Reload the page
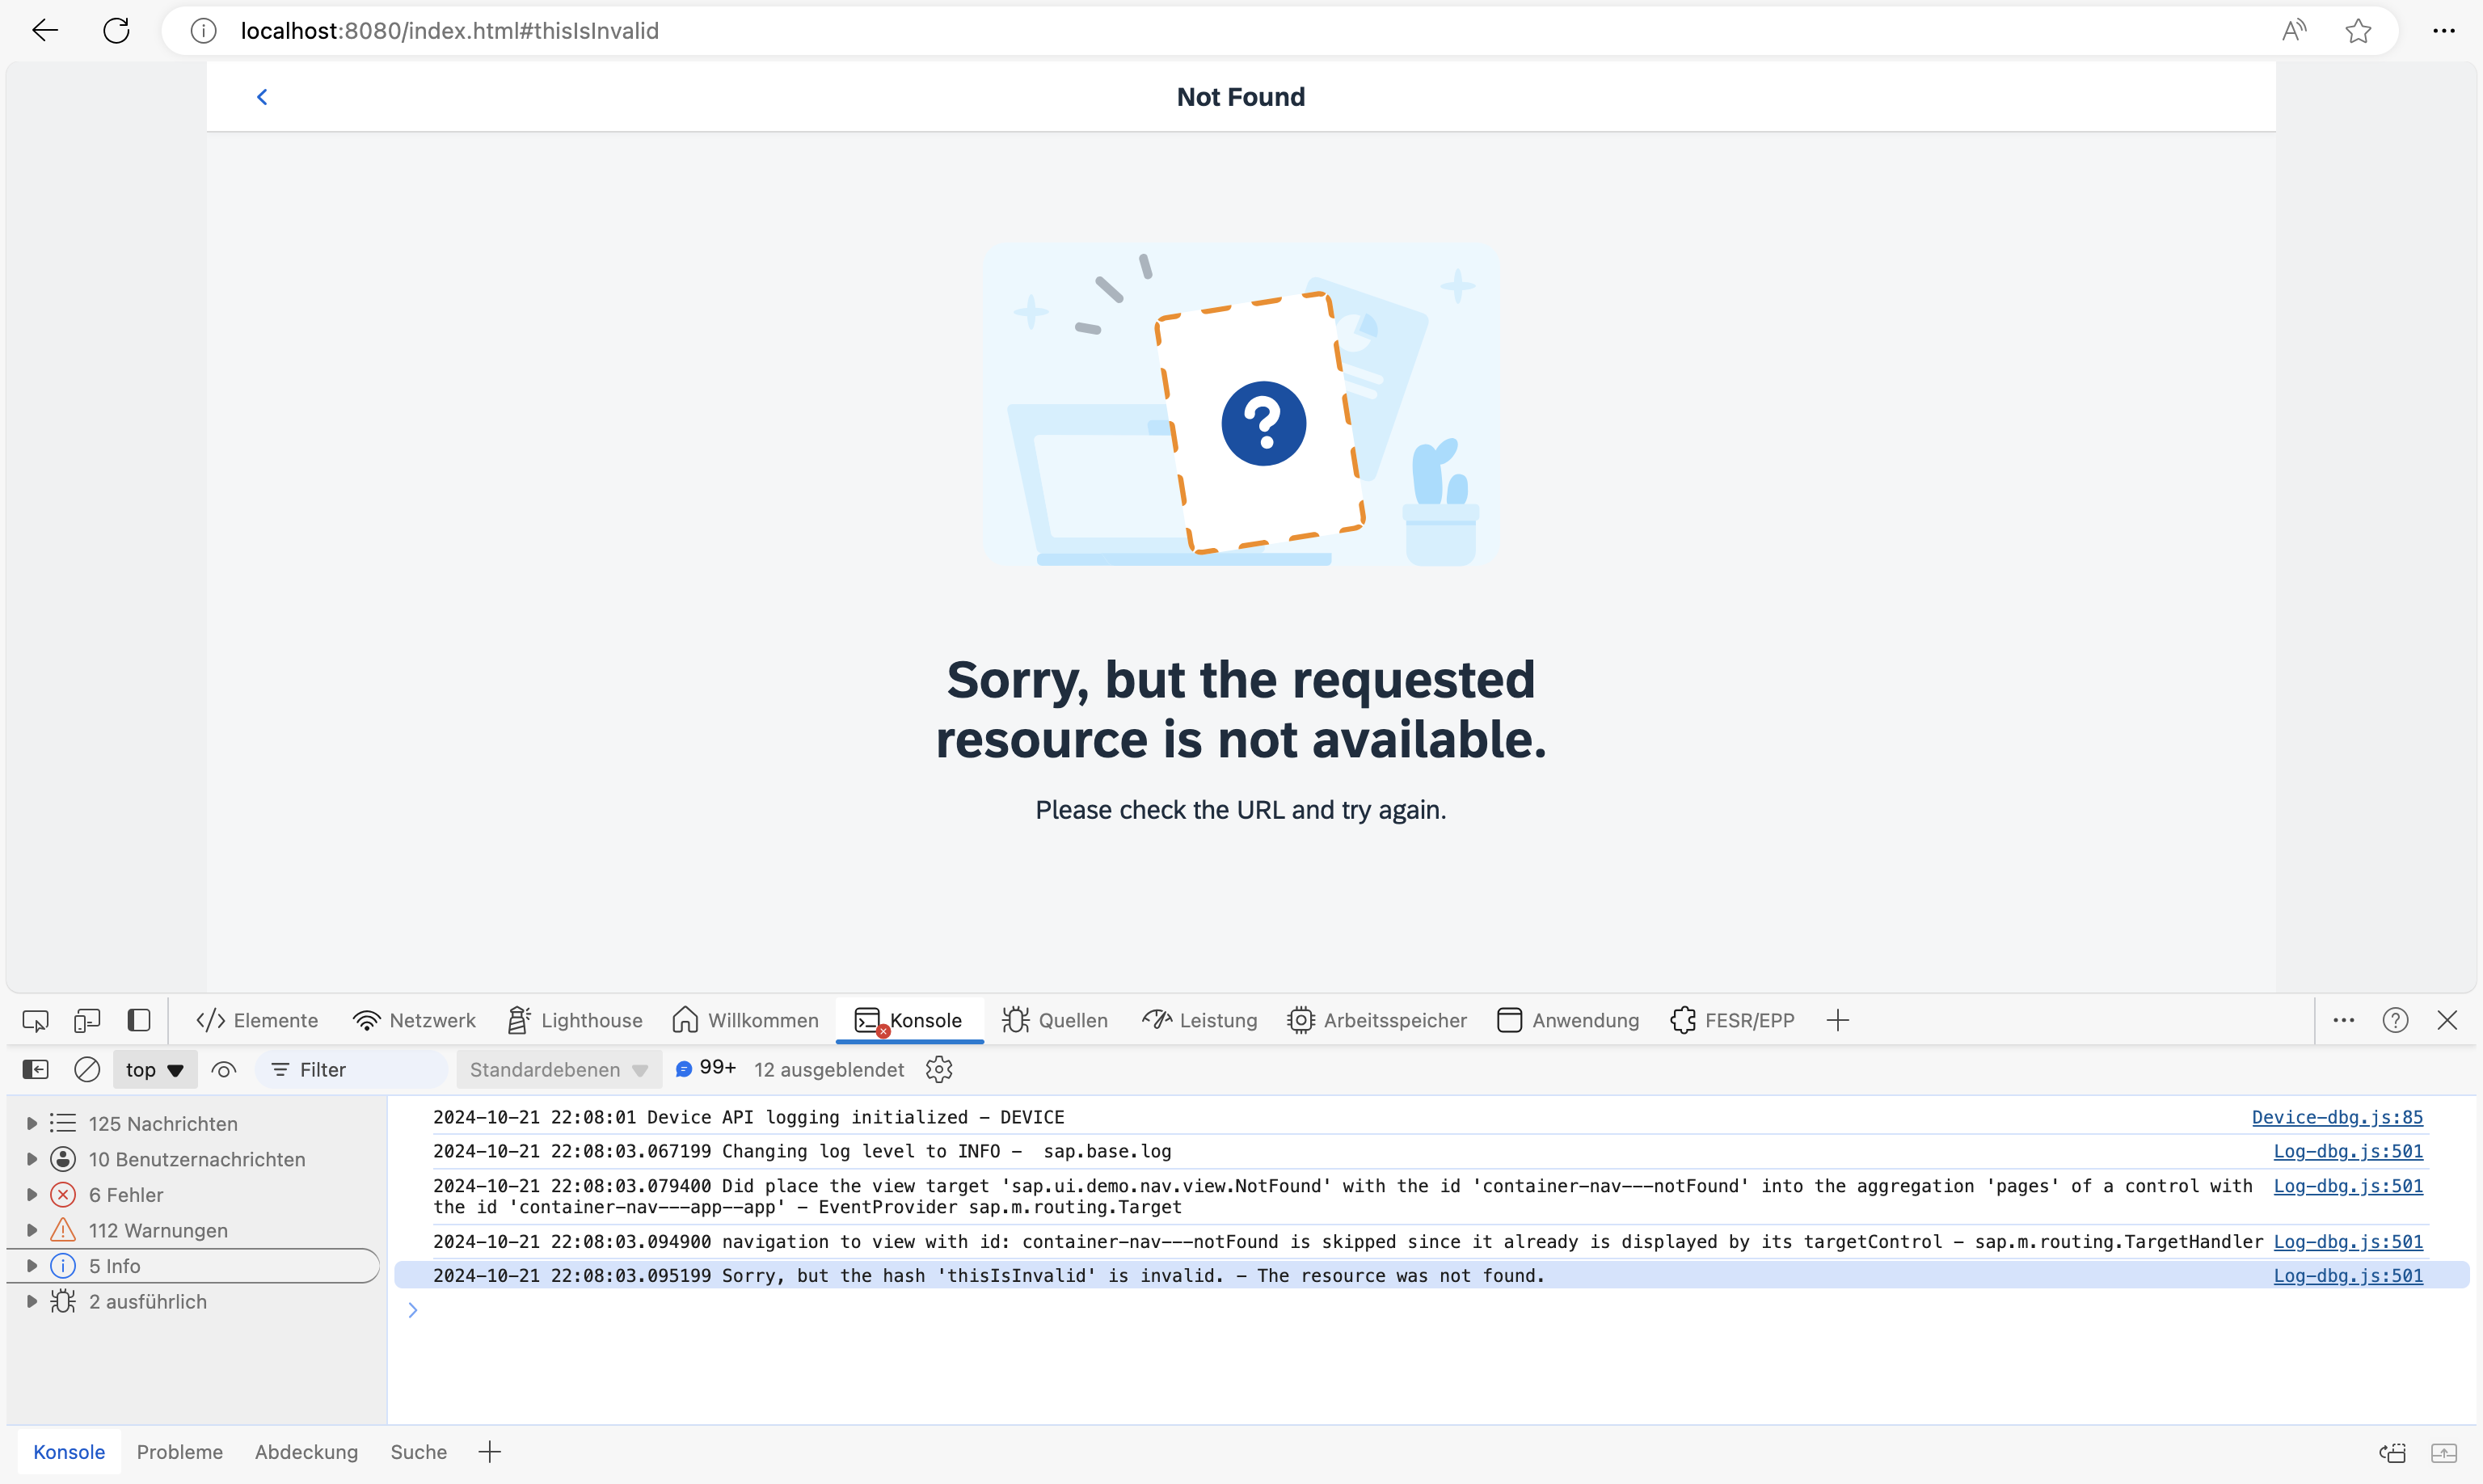Screen dimensions: 2483x1484 pos(116,31)
